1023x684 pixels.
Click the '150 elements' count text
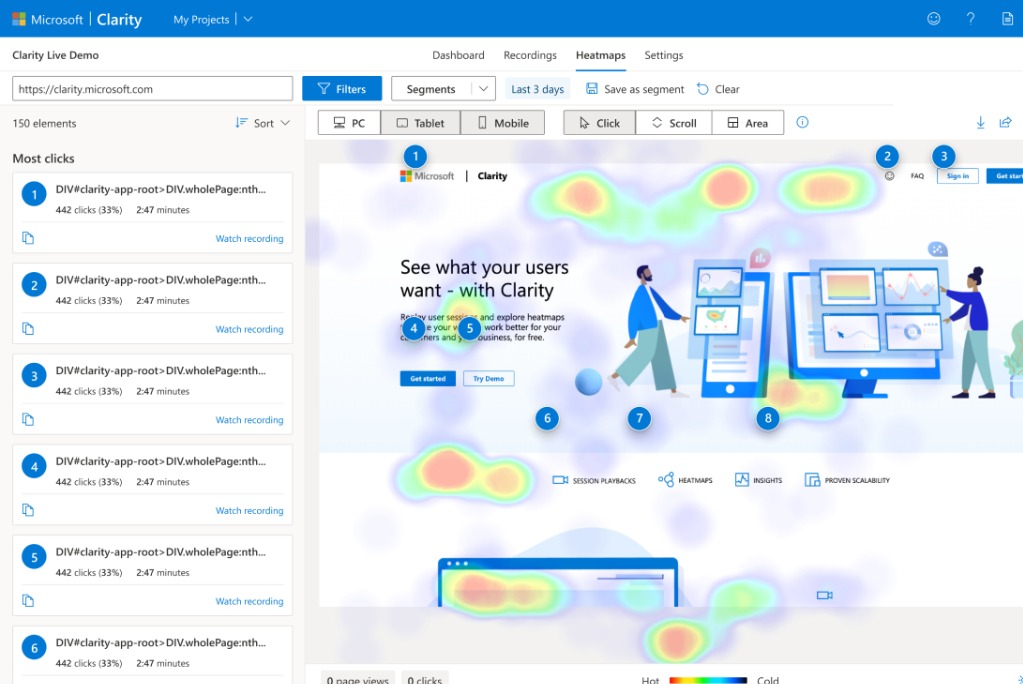click(x=44, y=123)
